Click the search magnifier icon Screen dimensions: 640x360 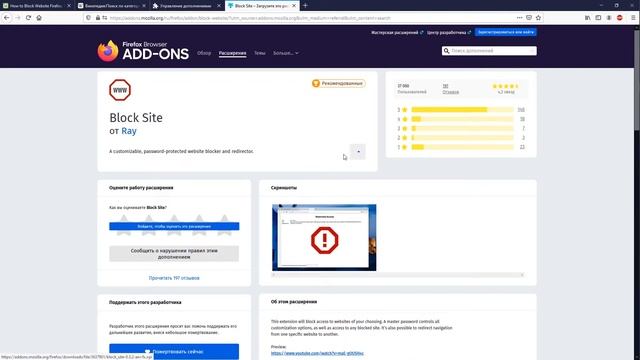[x=446, y=51]
